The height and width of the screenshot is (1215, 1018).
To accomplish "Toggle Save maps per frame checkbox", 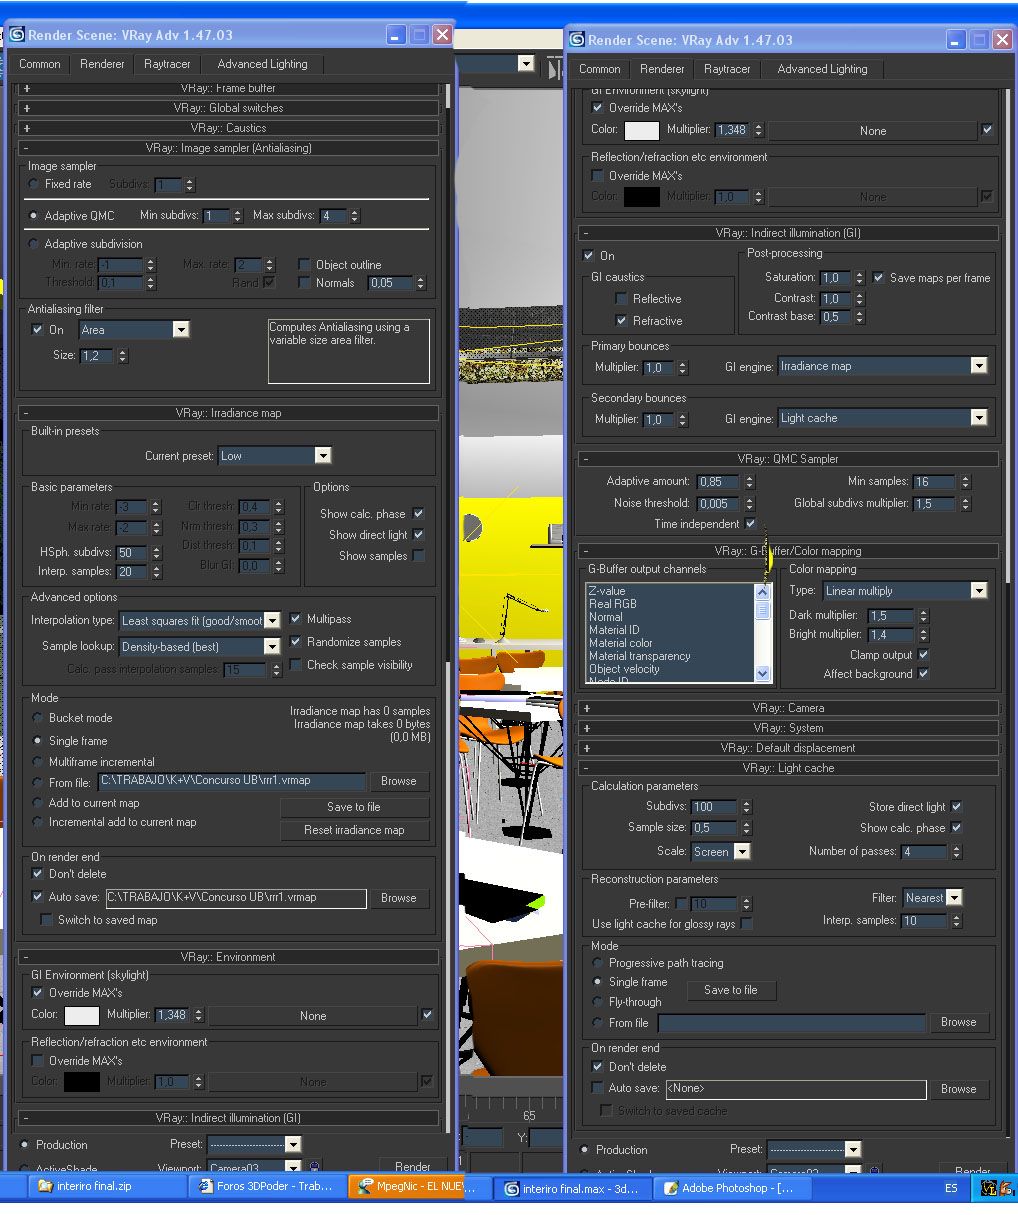I will (x=878, y=278).
